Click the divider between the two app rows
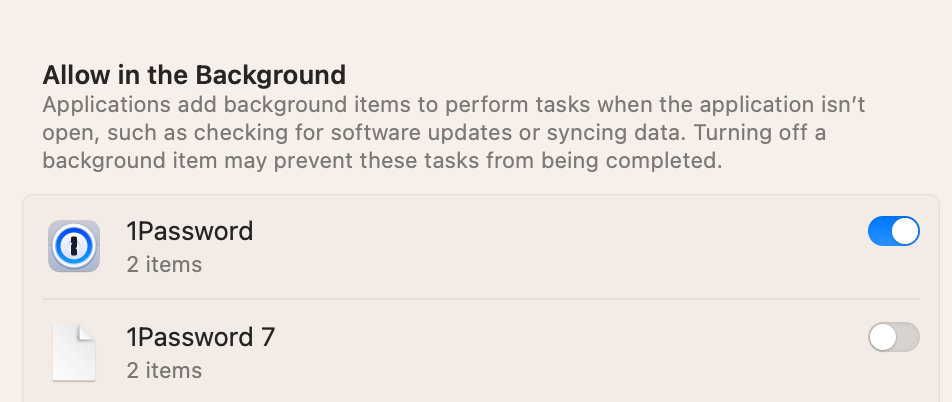The width and height of the screenshot is (952, 402). [481, 299]
